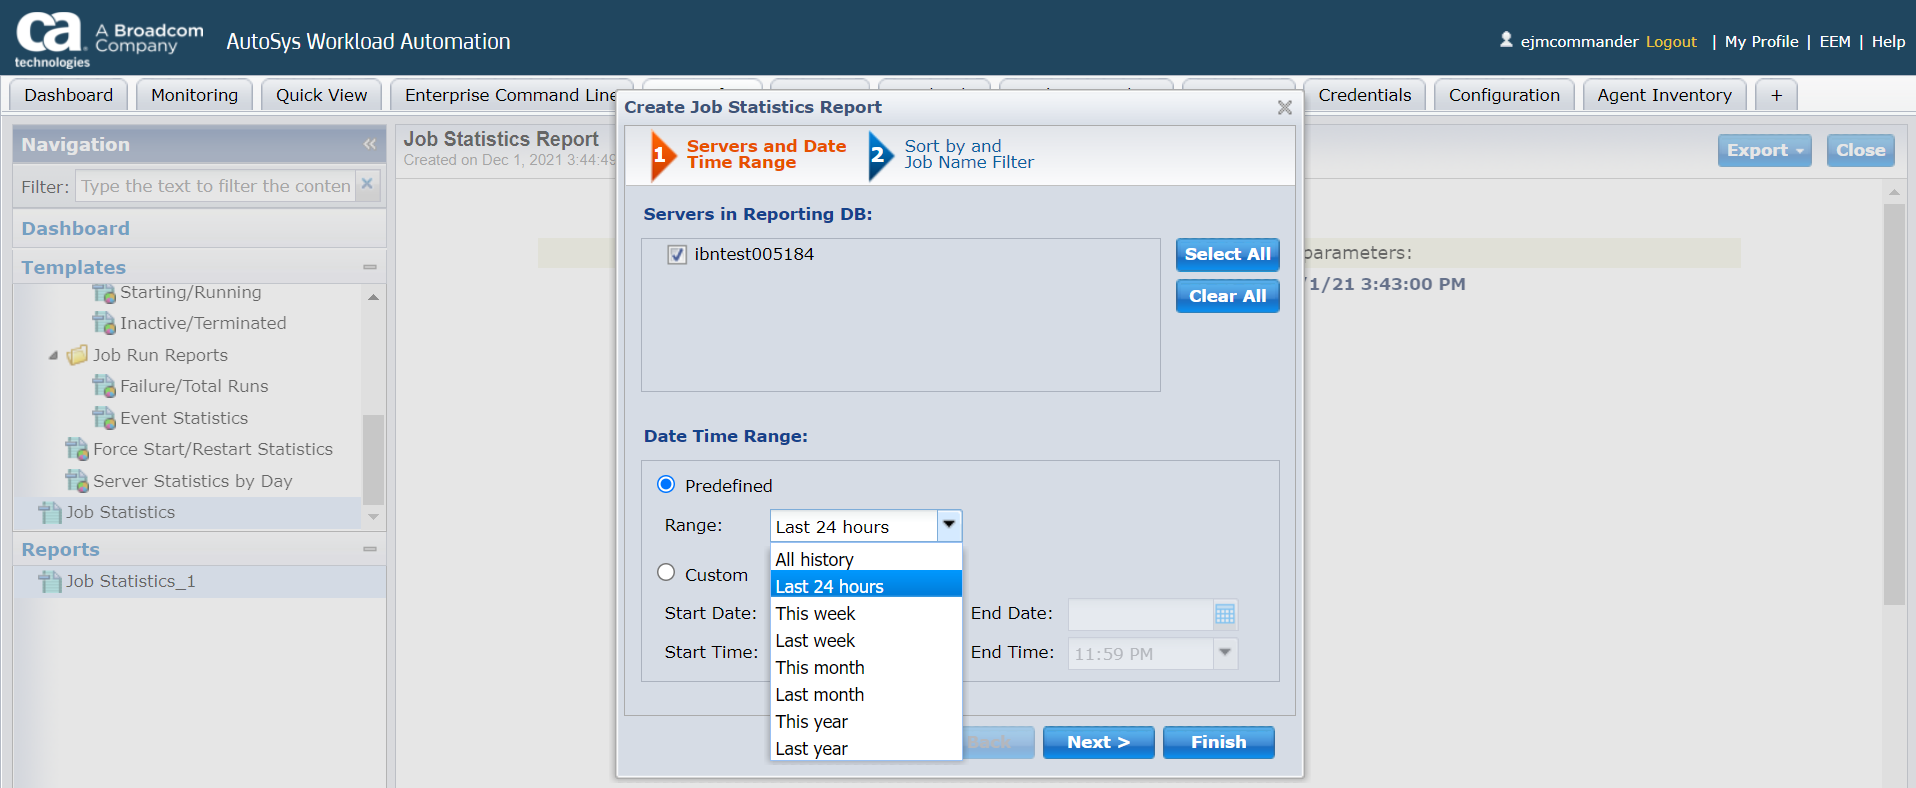Collapse the Job Run Reports tree node
The image size is (1916, 788).
pos(53,355)
